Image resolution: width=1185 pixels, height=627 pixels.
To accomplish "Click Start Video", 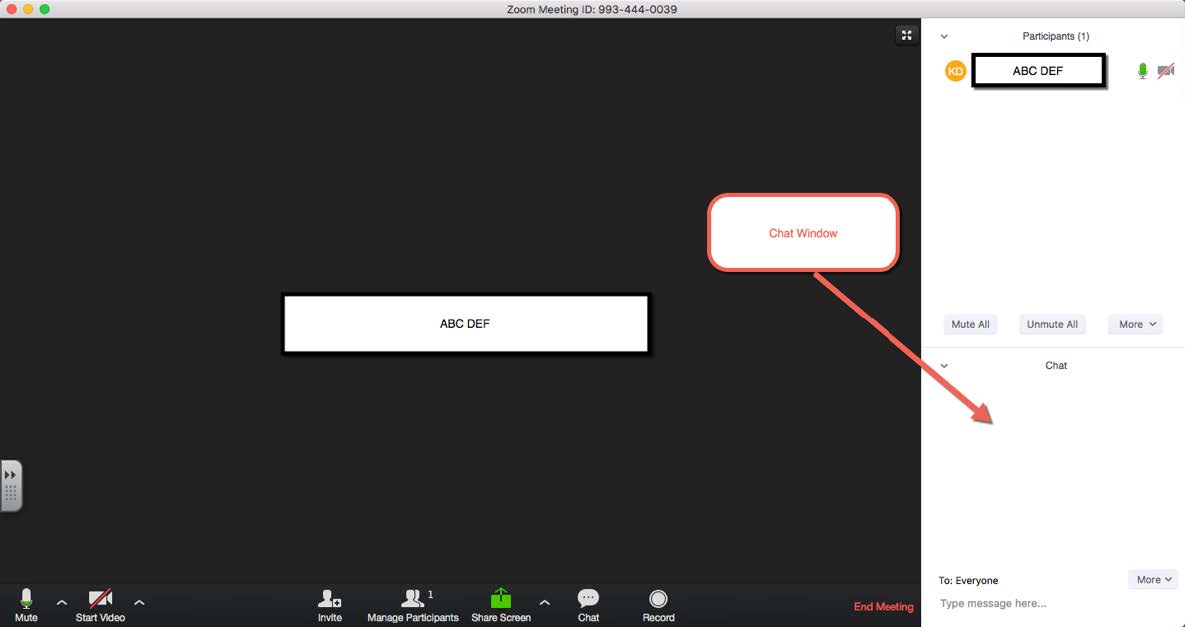I will (99, 605).
